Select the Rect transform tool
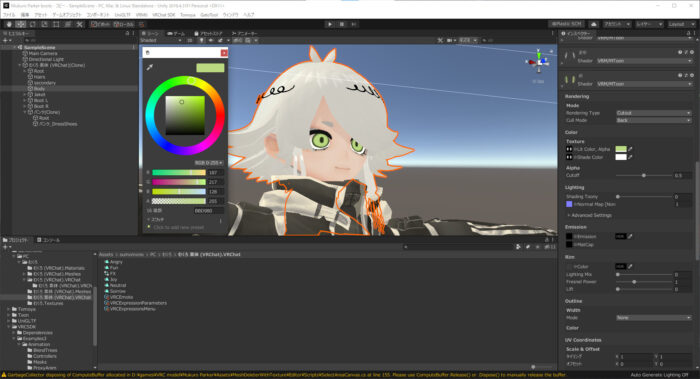This screenshot has width=700, height=379. (56, 24)
